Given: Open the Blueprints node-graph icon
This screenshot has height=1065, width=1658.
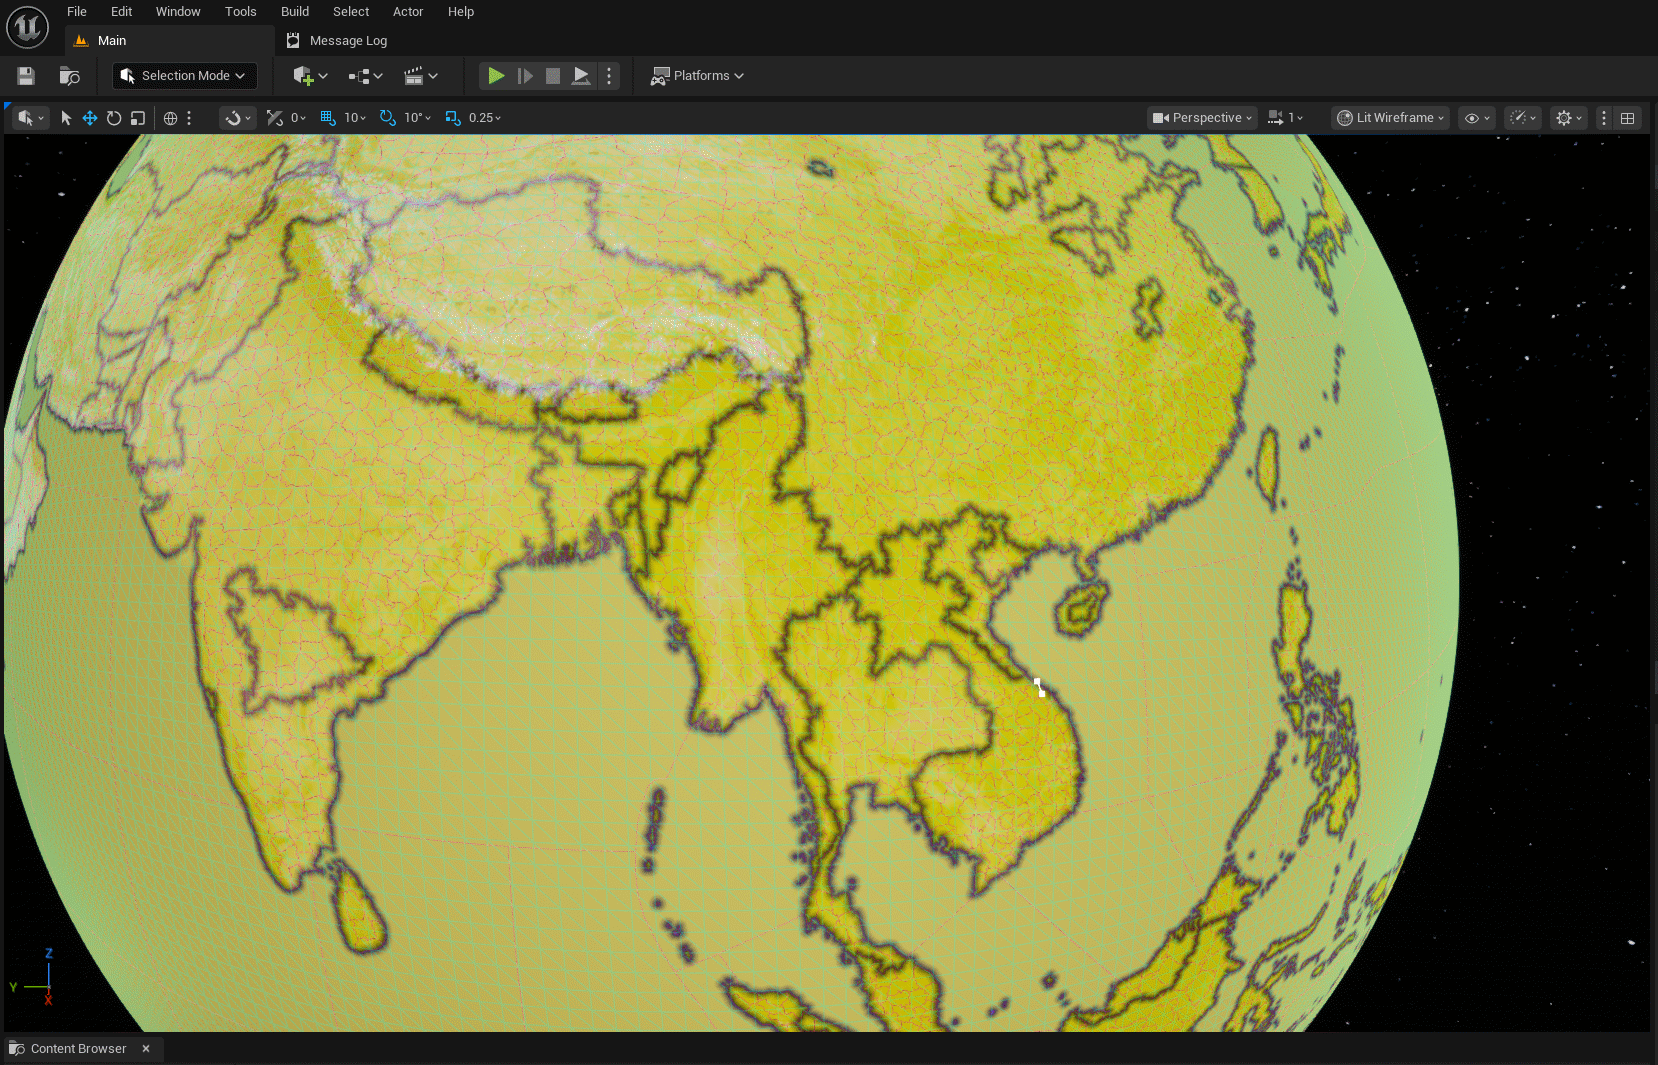Looking at the screenshot, I should (x=359, y=76).
